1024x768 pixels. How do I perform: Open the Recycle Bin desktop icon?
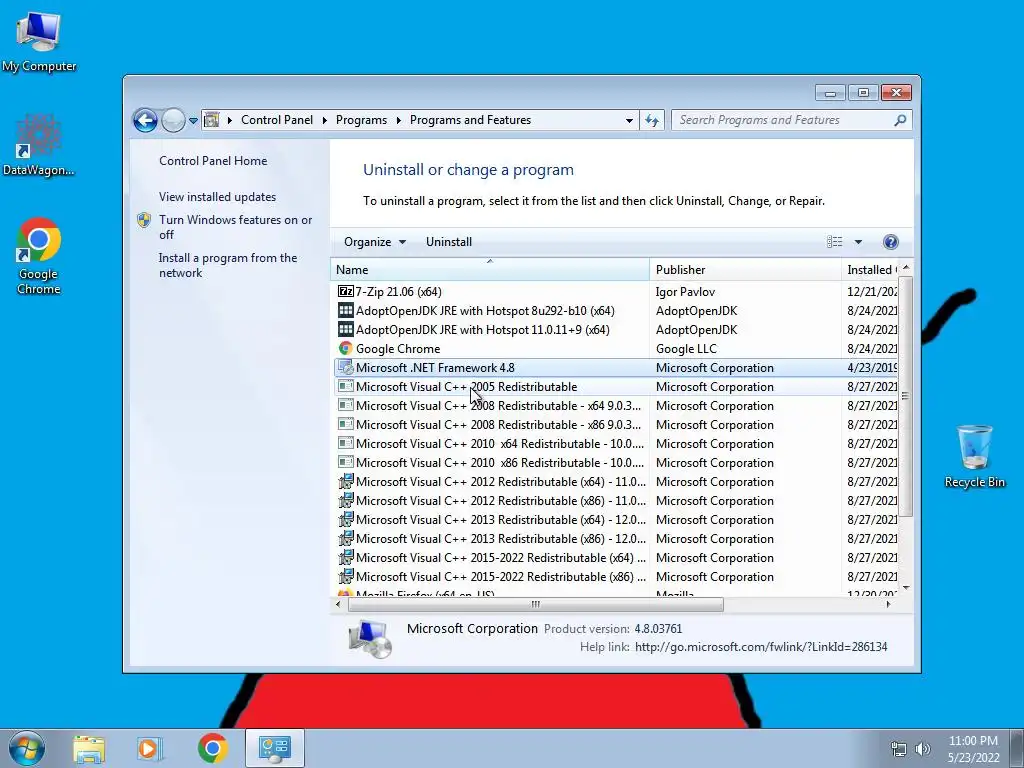(974, 456)
